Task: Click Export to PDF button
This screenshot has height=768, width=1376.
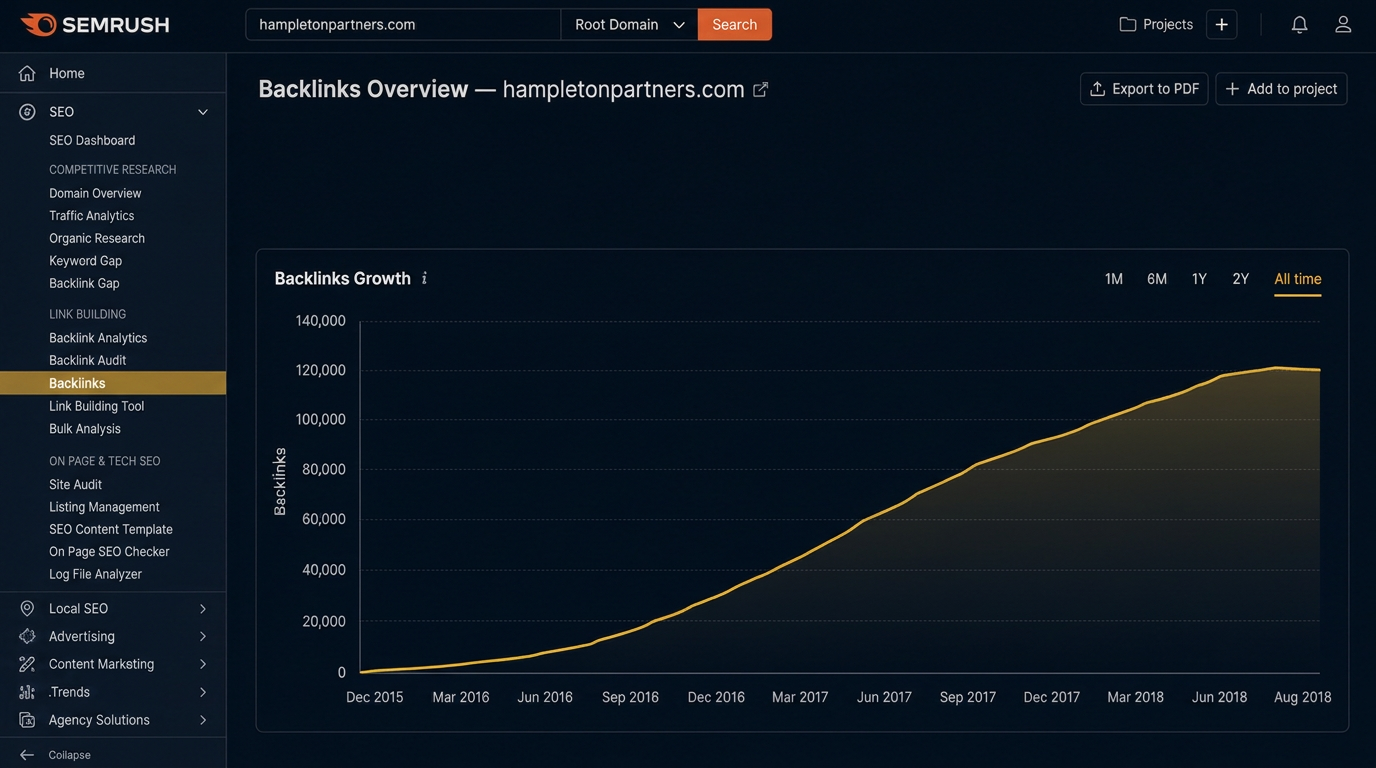Action: (x=1144, y=89)
